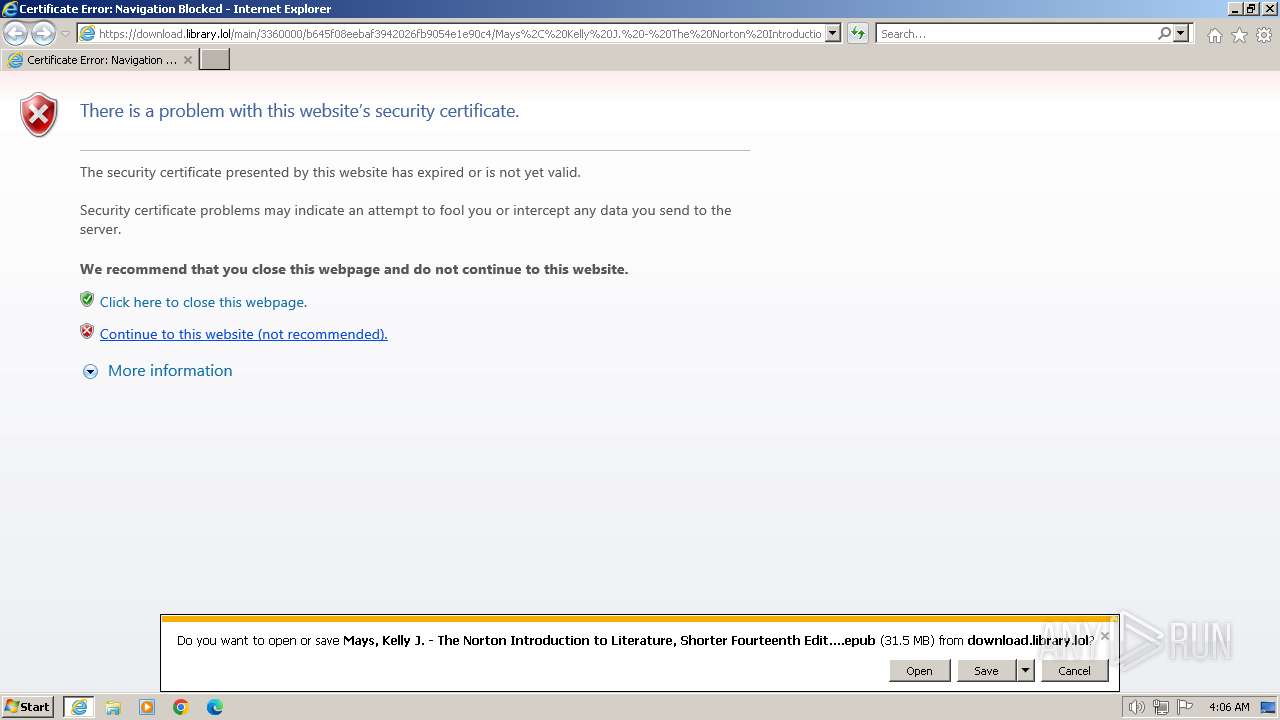The height and width of the screenshot is (720, 1280).
Task: Go back using the browser Back arrow
Action: point(16,33)
